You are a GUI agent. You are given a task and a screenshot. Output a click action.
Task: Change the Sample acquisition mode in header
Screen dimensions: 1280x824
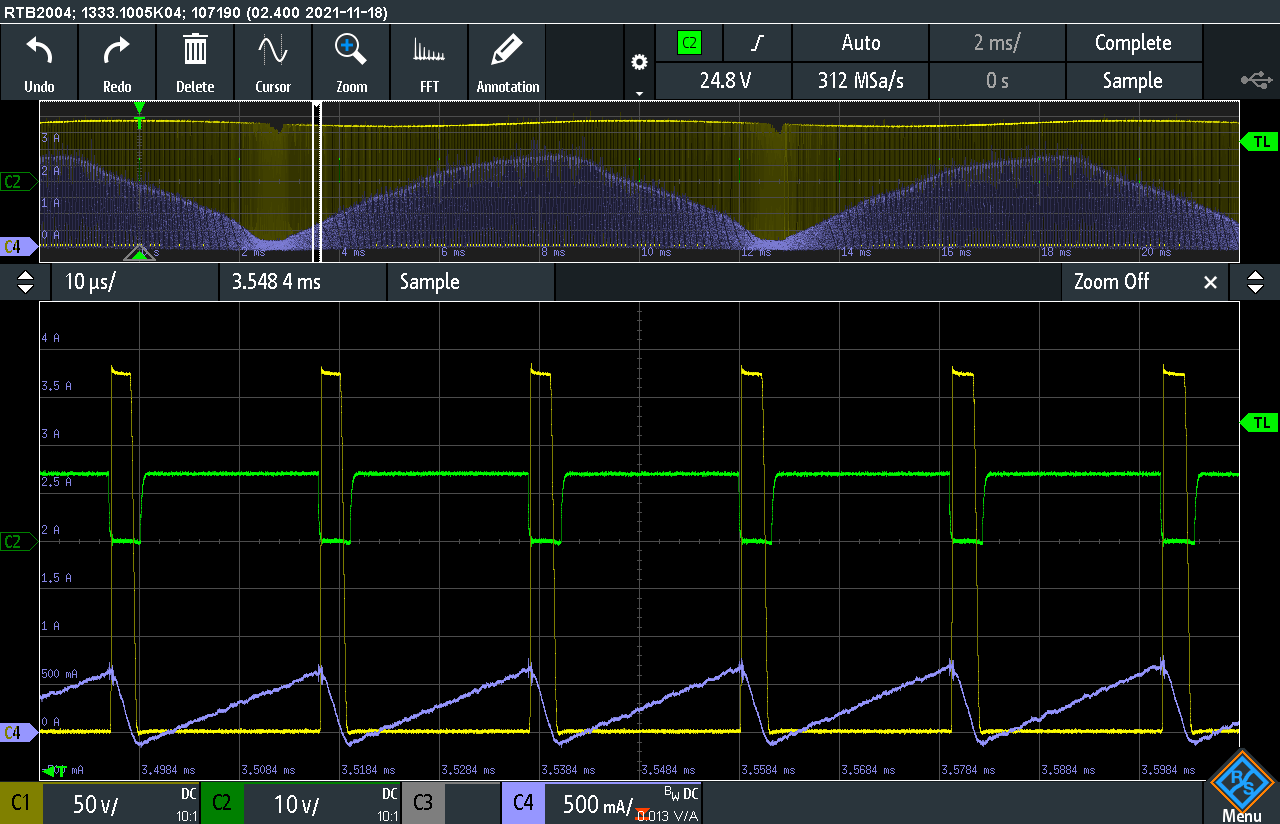pyautogui.click(x=1132, y=81)
